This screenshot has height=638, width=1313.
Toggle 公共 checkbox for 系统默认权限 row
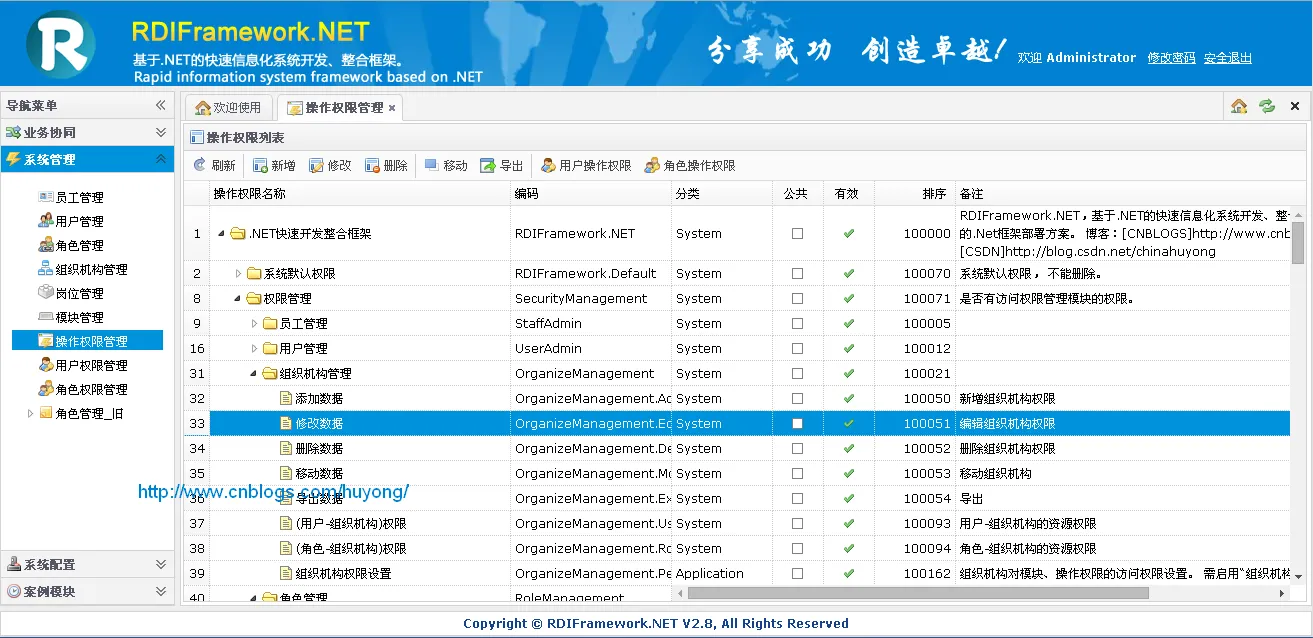pos(797,273)
